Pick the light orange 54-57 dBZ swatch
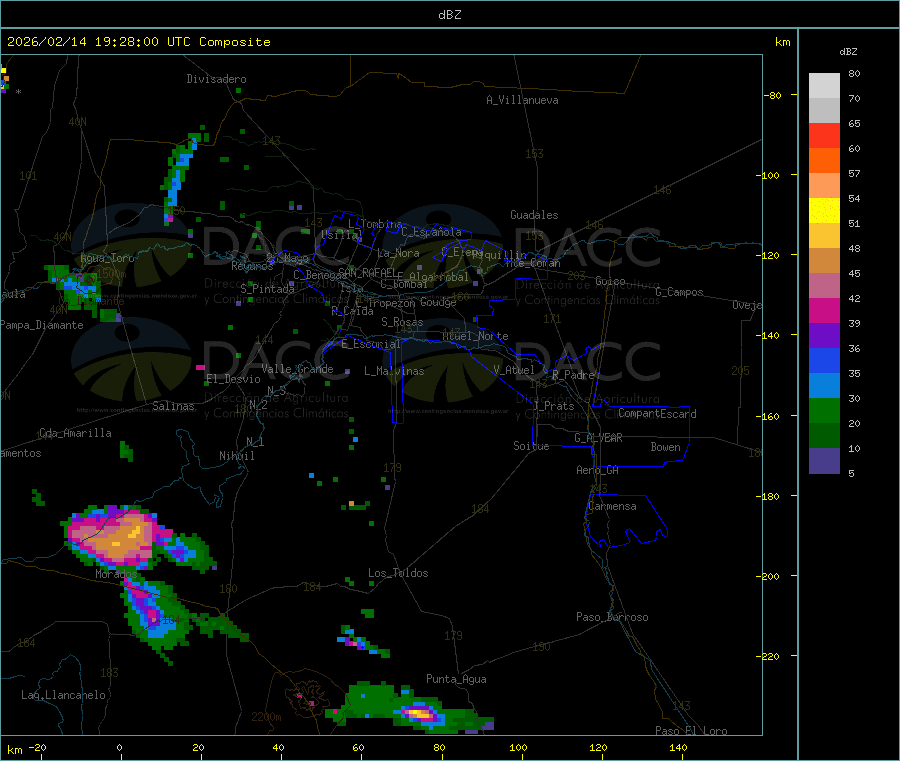 (824, 185)
